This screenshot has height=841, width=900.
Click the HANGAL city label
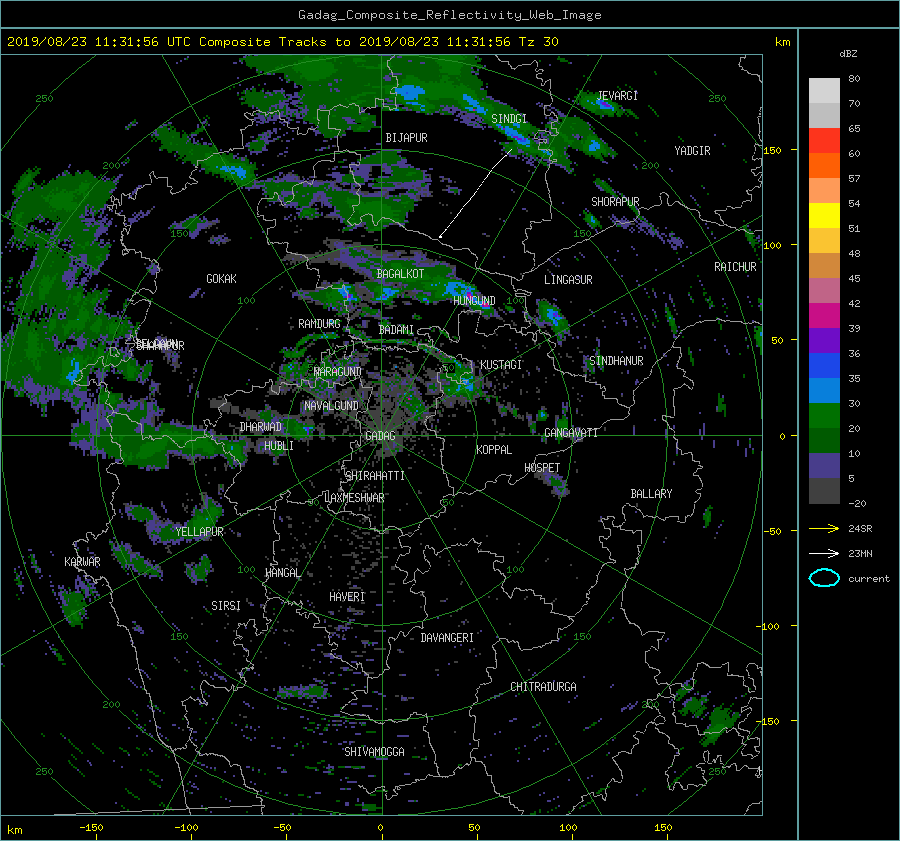282,572
